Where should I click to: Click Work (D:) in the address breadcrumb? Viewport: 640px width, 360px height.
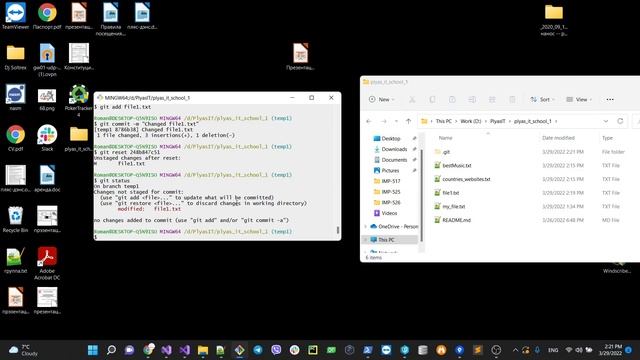click(471, 121)
